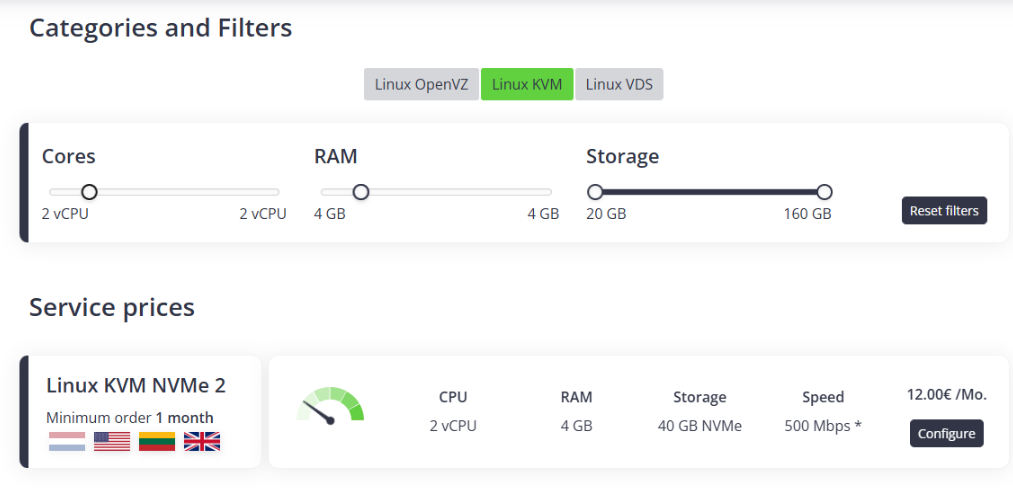
Task: Grab the RAM slider handle
Action: tap(361, 192)
